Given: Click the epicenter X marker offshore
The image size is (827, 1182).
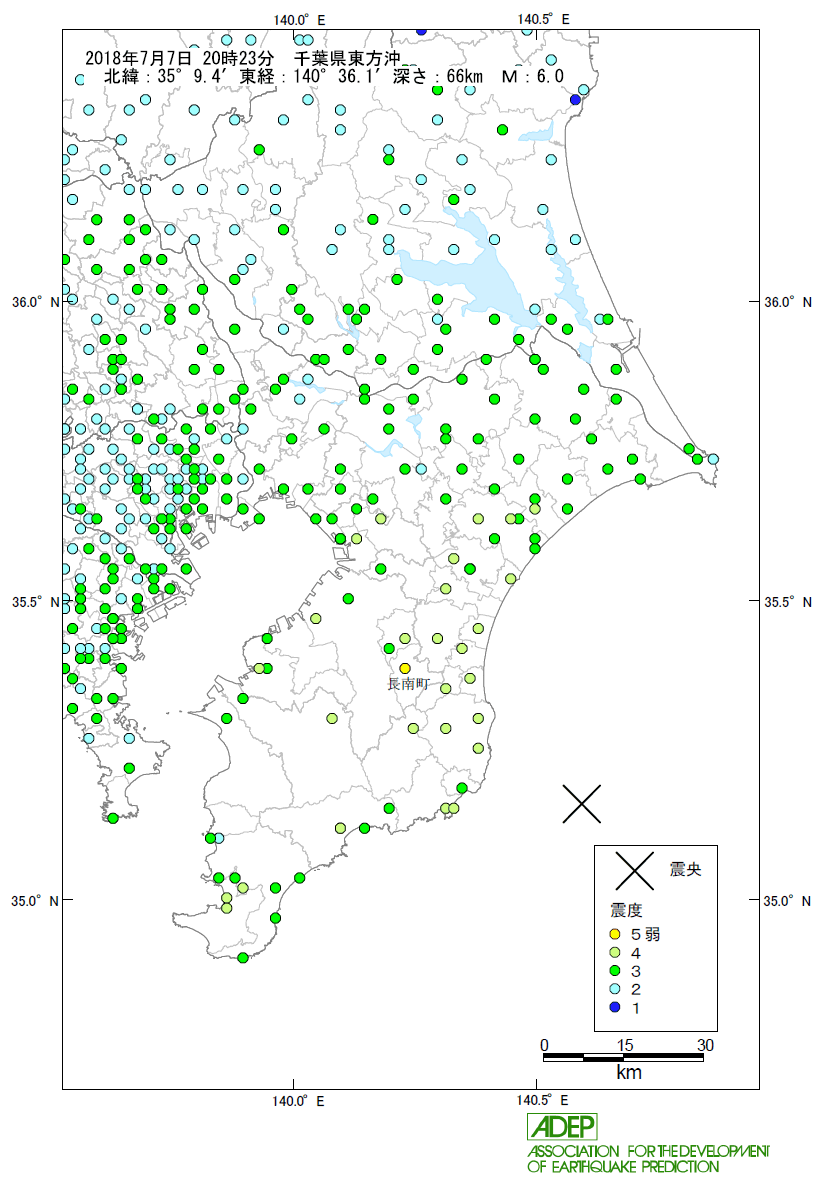Looking at the screenshot, I should coord(582,802).
